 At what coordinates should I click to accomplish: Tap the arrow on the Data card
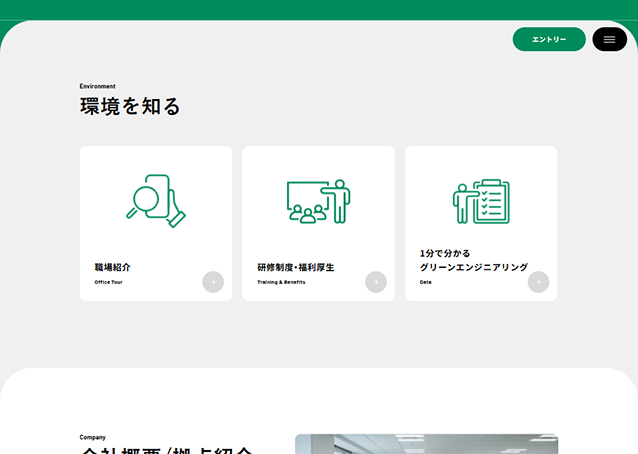click(538, 282)
